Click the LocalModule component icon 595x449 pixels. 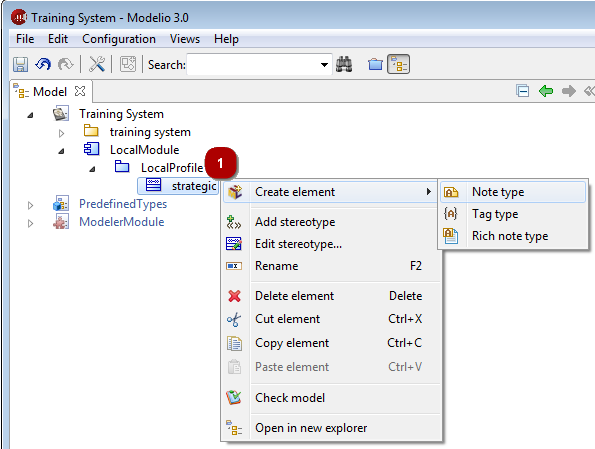coord(91,149)
